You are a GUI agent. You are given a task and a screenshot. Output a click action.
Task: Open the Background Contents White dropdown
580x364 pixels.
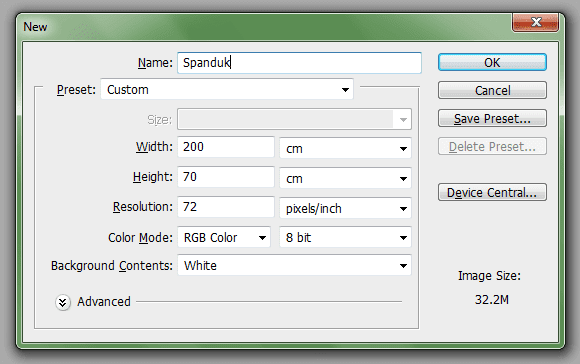294,265
